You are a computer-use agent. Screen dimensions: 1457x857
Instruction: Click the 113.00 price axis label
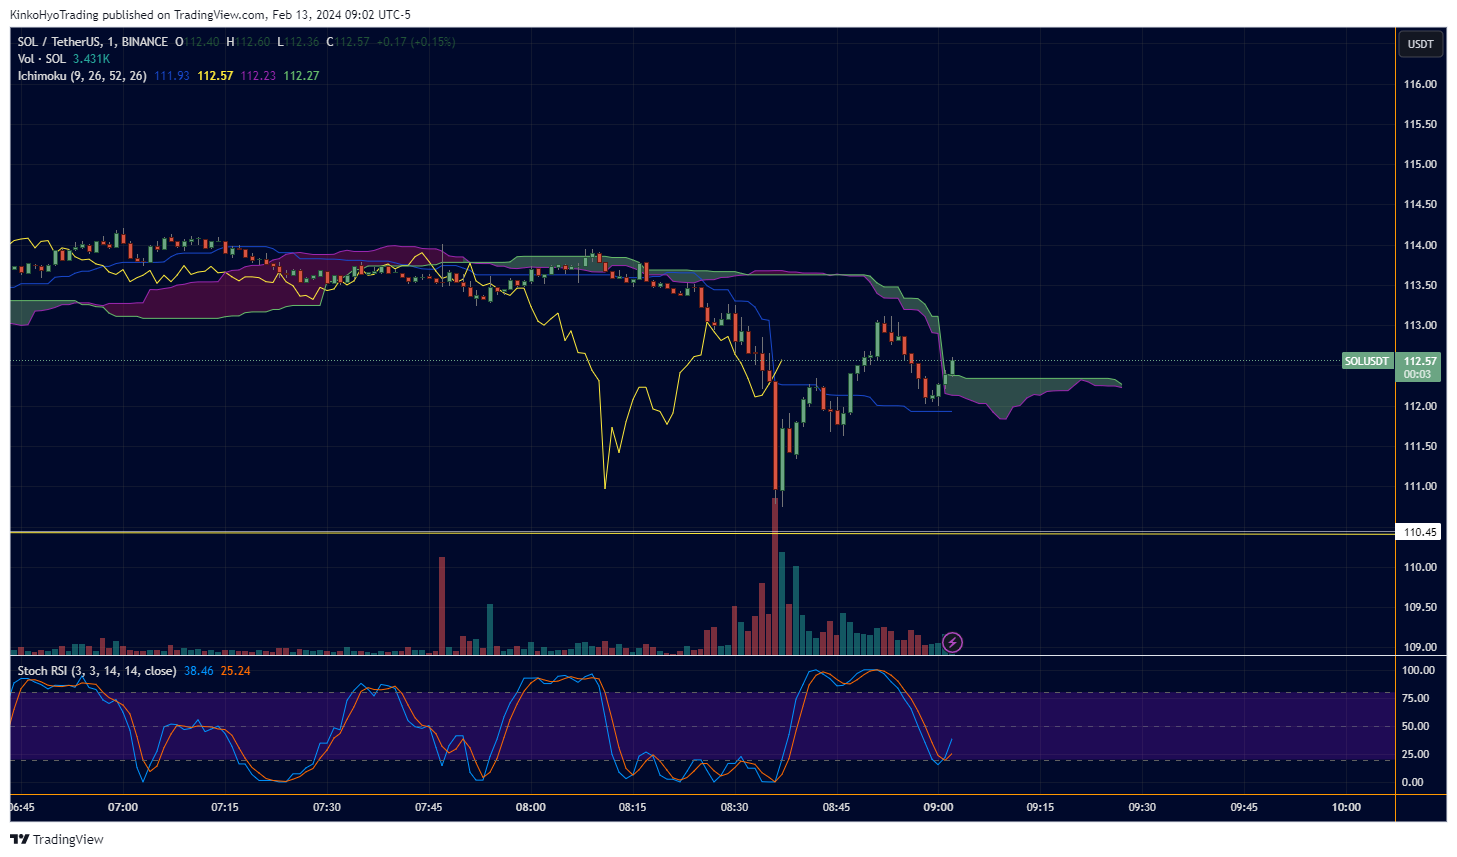coord(1420,325)
